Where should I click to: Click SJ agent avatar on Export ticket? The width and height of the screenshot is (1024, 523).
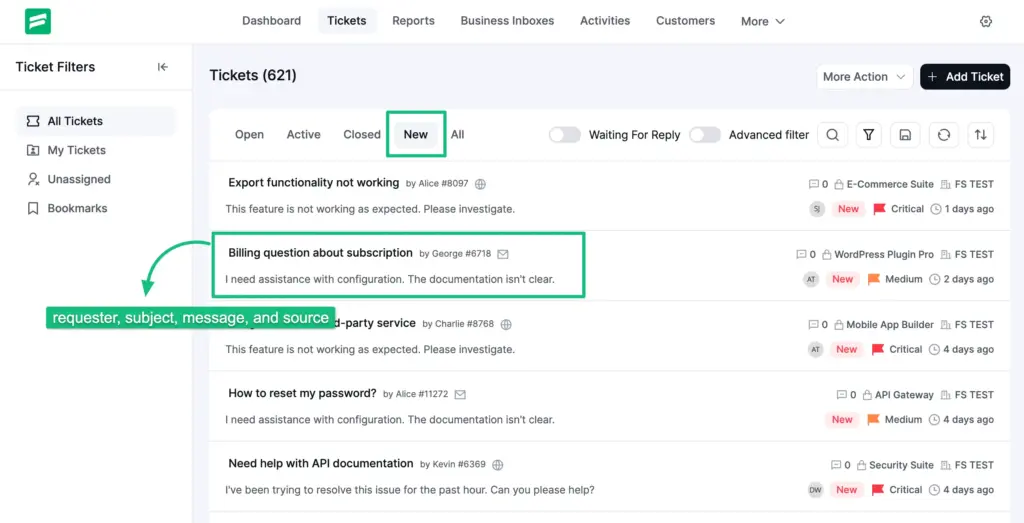pos(817,209)
